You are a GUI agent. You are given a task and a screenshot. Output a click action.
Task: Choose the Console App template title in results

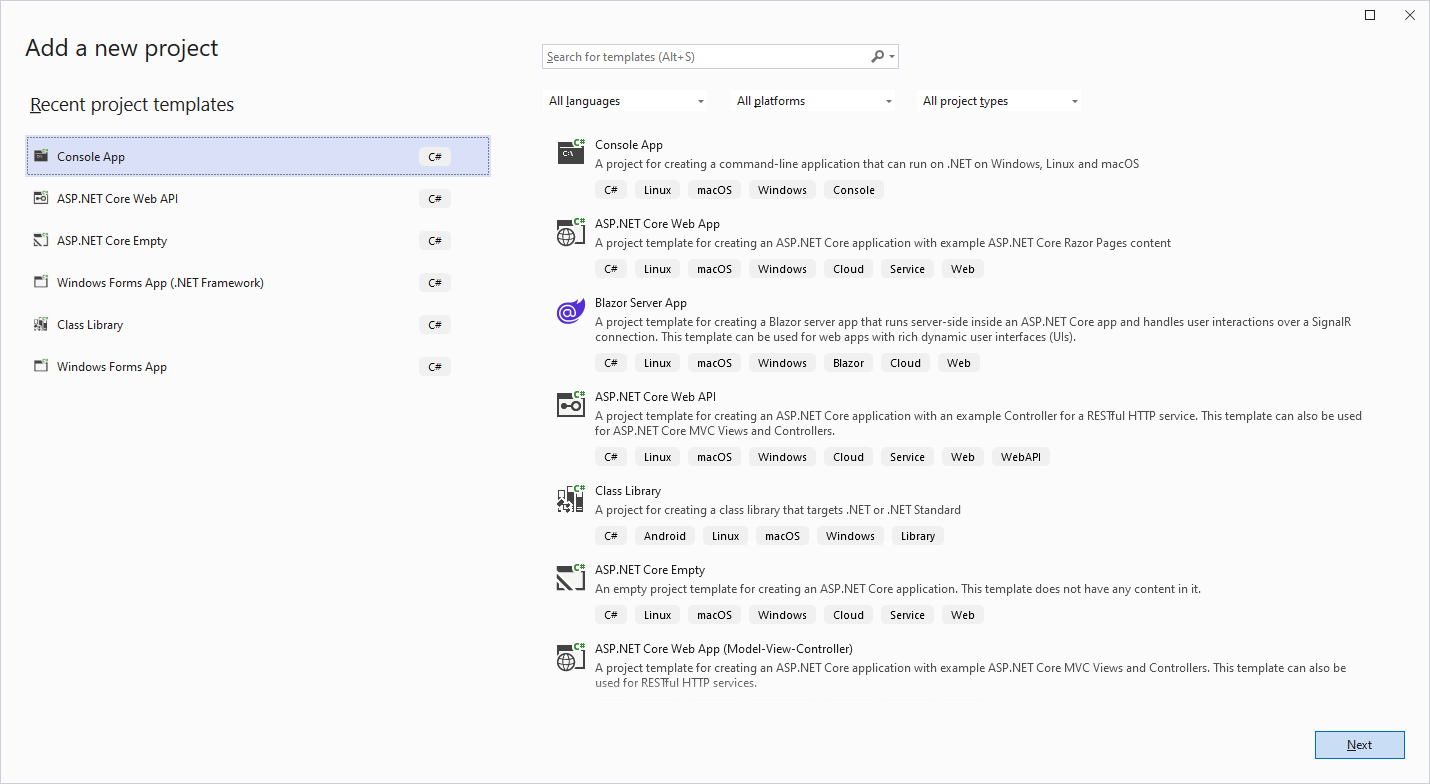629,145
